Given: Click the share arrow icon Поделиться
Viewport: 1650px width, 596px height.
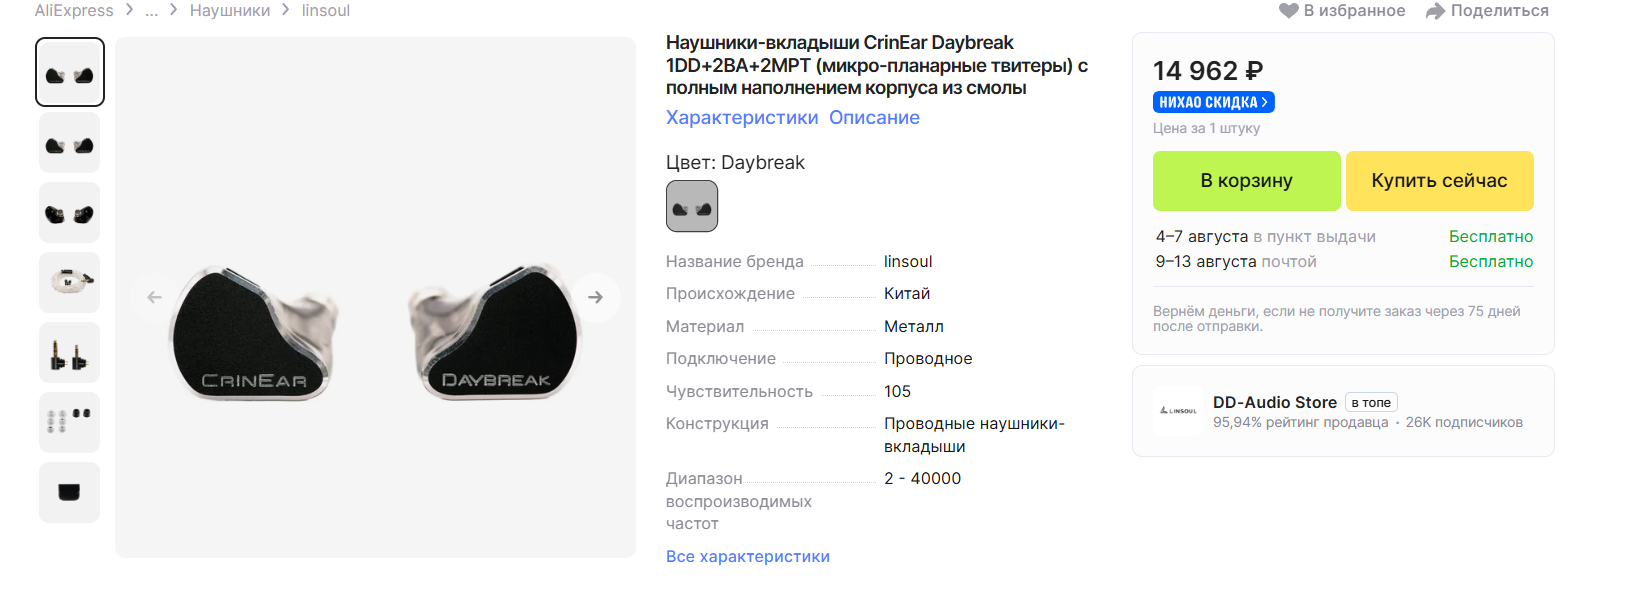Looking at the screenshot, I should tap(1435, 11).
